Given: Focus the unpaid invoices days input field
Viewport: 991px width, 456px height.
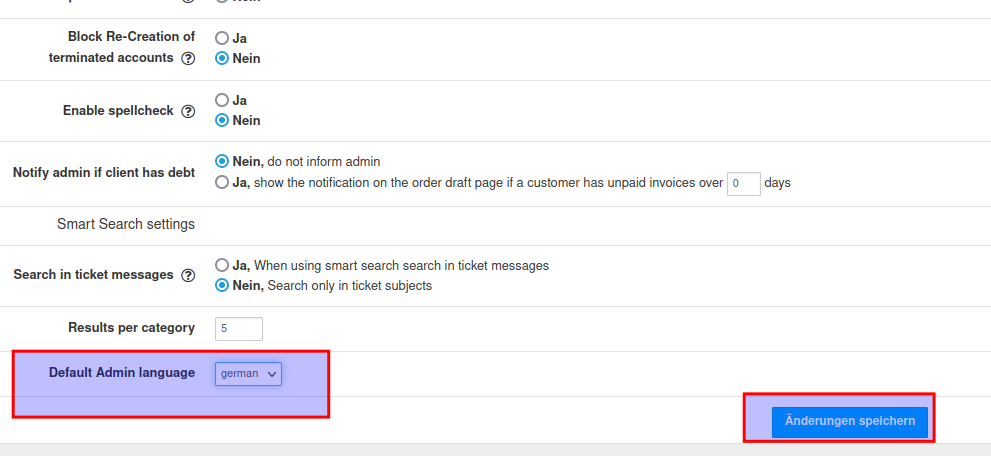Looking at the screenshot, I should tap(743, 184).
